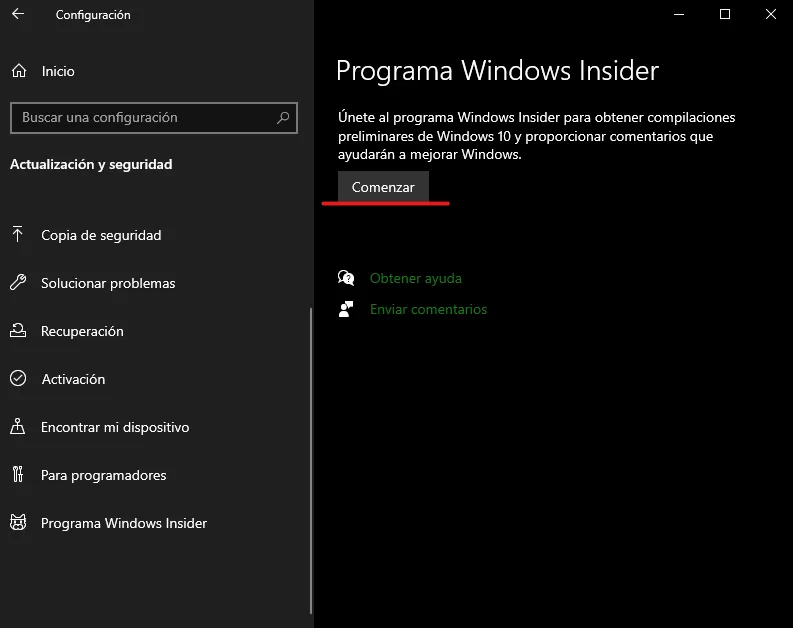Focus the Buscar una configuración field
This screenshot has width=793, height=628.
click(154, 118)
